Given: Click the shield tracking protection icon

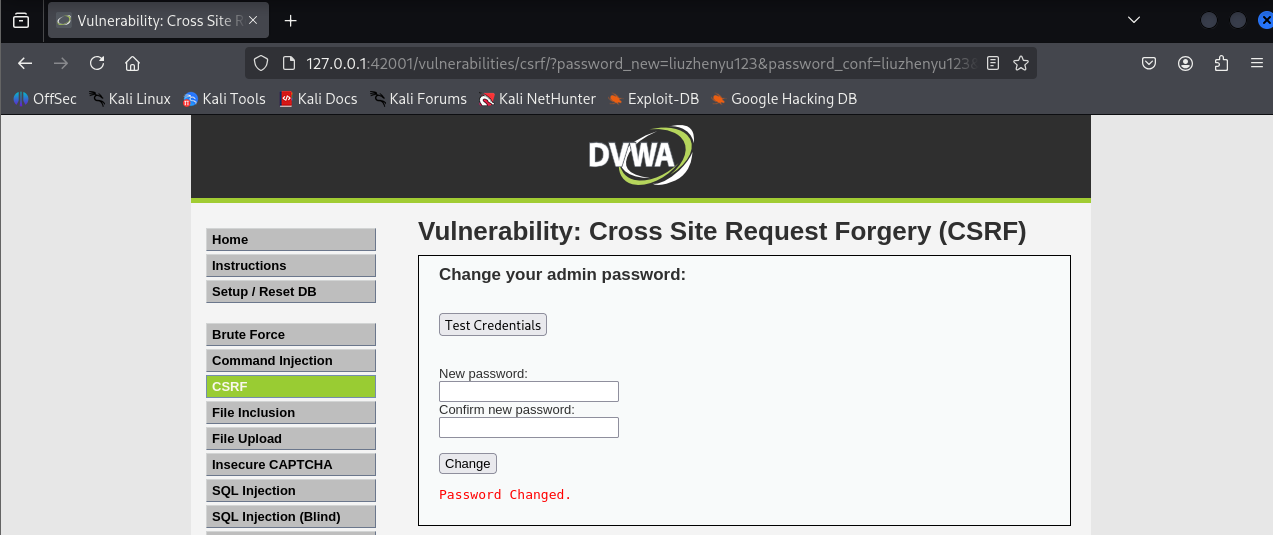Looking at the screenshot, I should (261, 63).
